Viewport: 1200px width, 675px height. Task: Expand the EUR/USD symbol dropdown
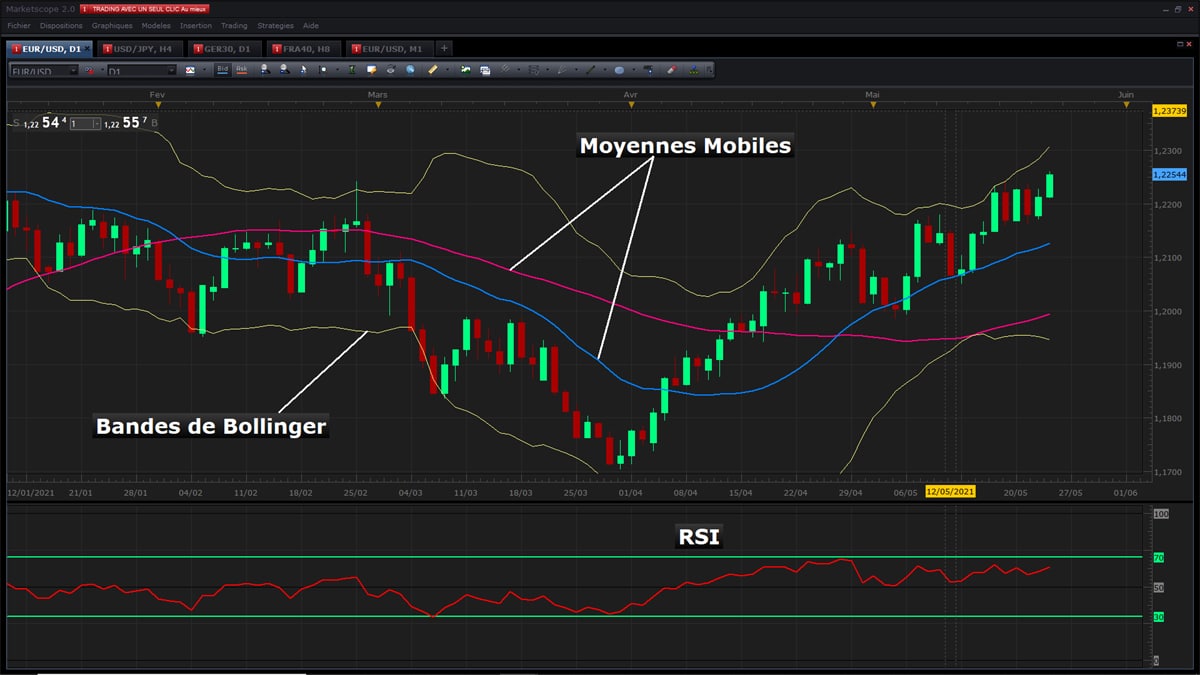click(x=73, y=70)
